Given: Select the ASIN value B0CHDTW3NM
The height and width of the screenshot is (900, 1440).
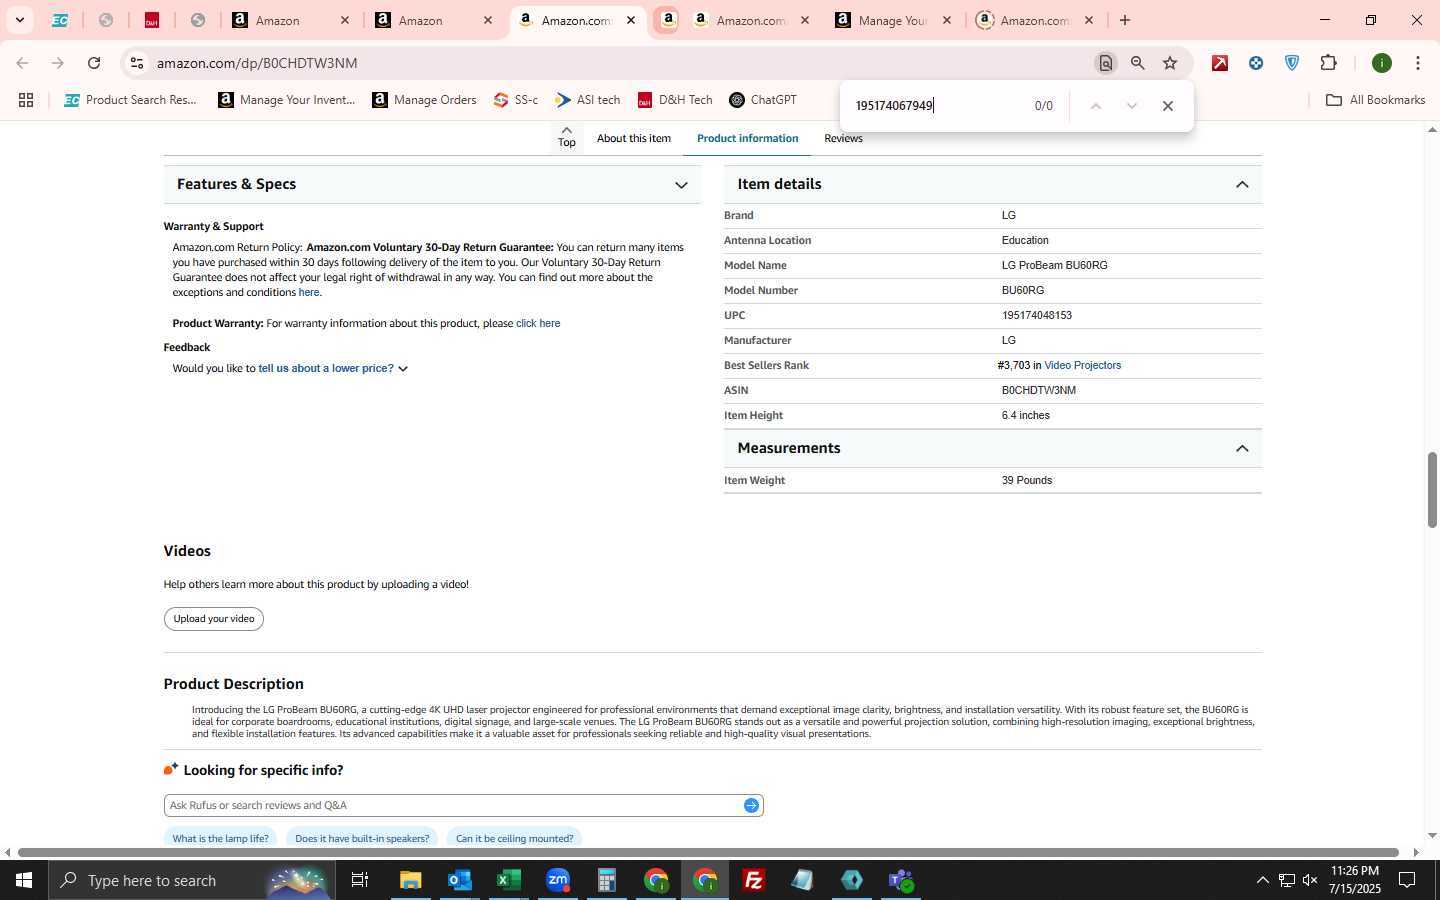Looking at the screenshot, I should [1038, 391].
